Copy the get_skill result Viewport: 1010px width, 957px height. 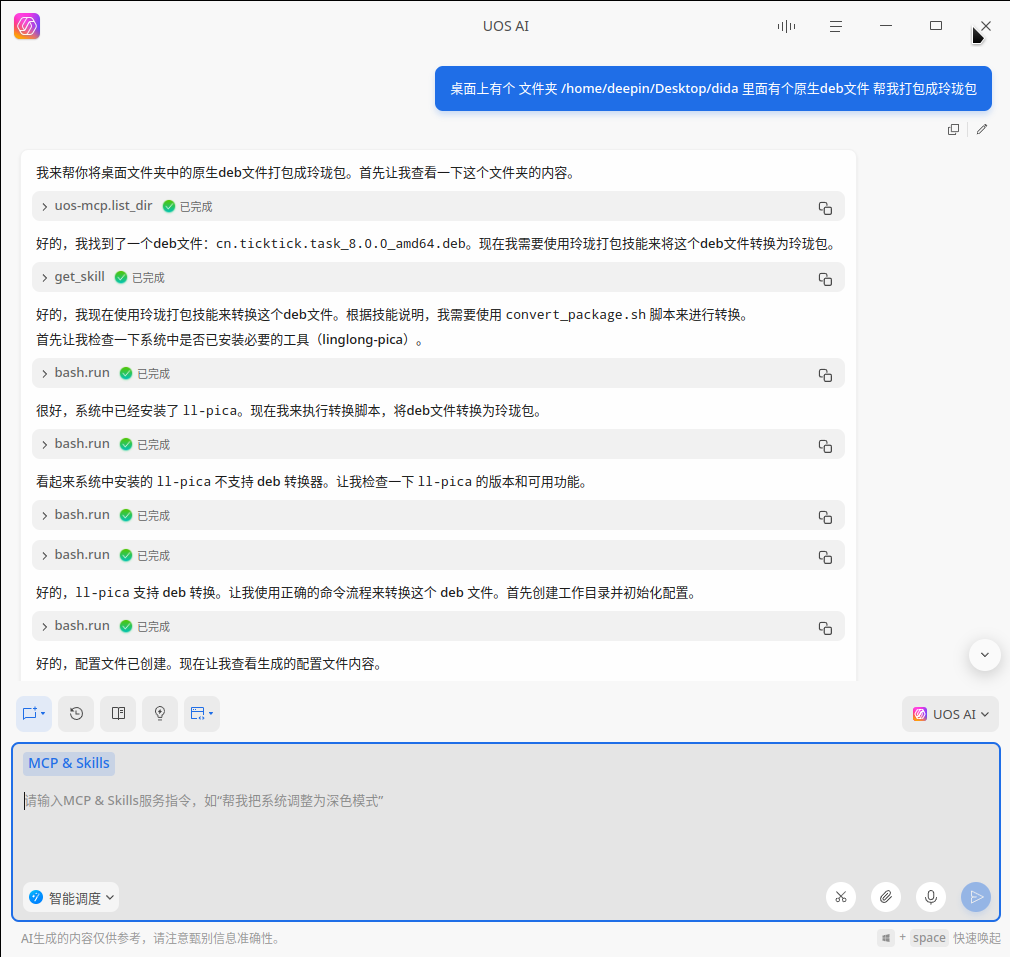(x=825, y=279)
